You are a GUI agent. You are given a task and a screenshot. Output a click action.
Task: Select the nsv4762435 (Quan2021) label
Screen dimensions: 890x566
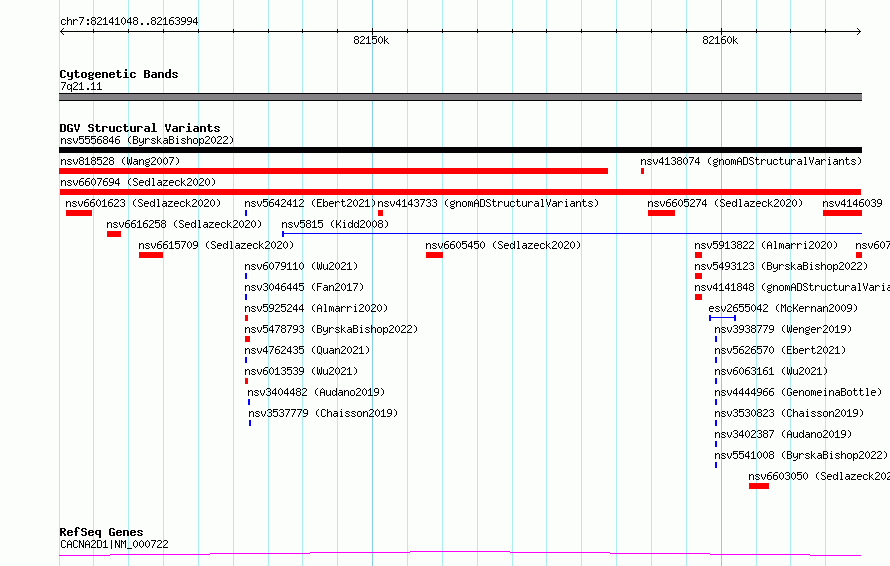click(x=307, y=350)
